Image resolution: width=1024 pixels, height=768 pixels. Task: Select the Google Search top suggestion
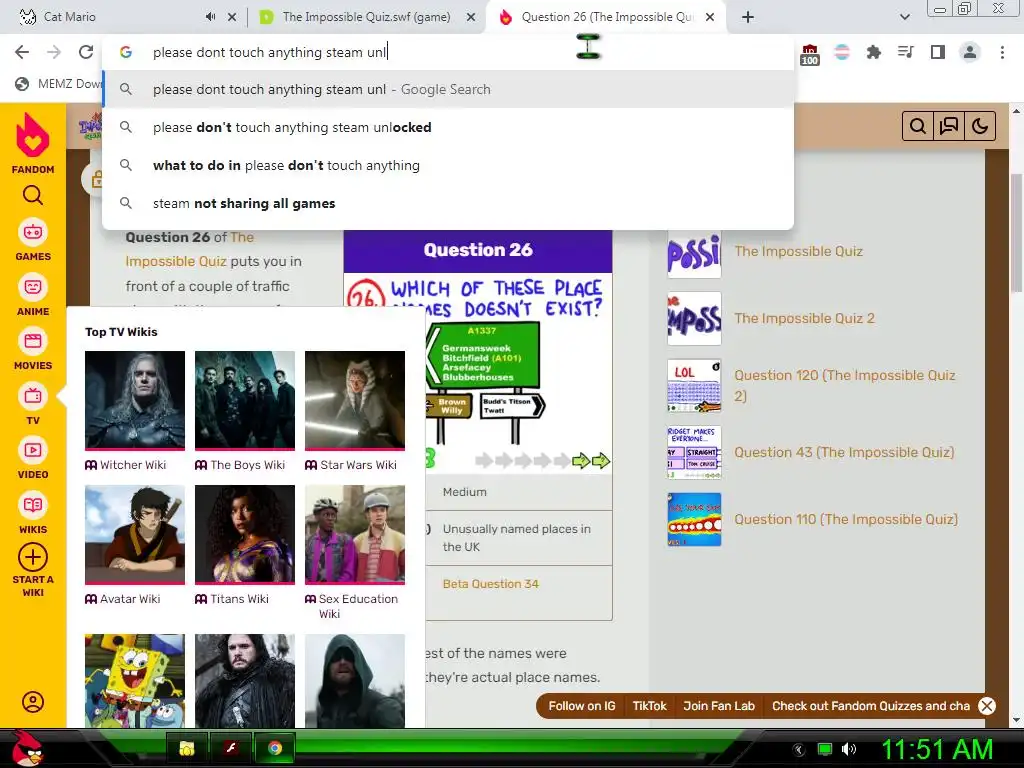pyautogui.click(x=448, y=89)
